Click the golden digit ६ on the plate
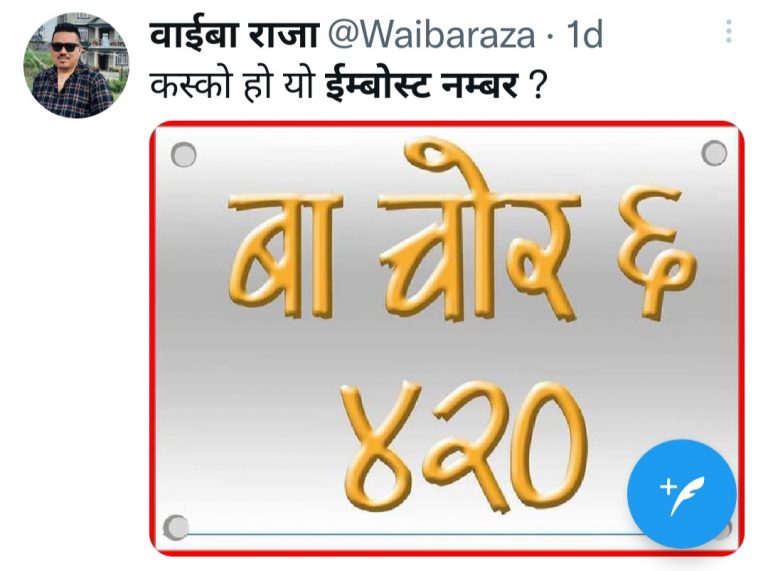 click(x=655, y=253)
